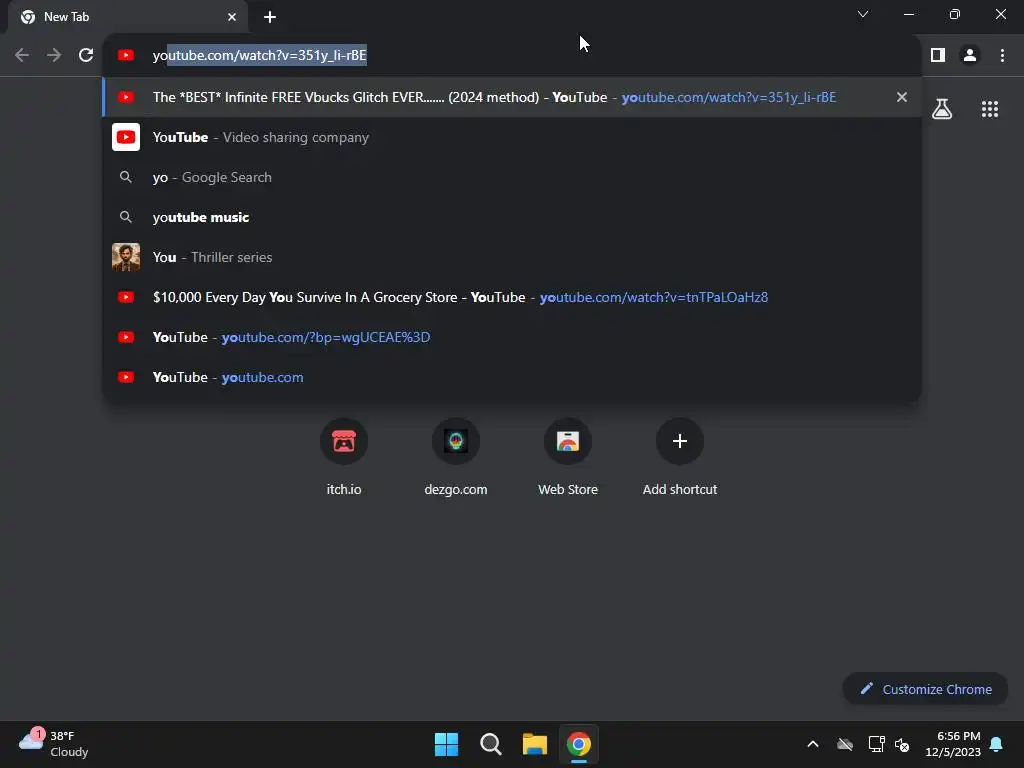The height and width of the screenshot is (768, 1024).
Task: Open the Vbucks Glitch YouTube suggestion
Action: (x=512, y=97)
